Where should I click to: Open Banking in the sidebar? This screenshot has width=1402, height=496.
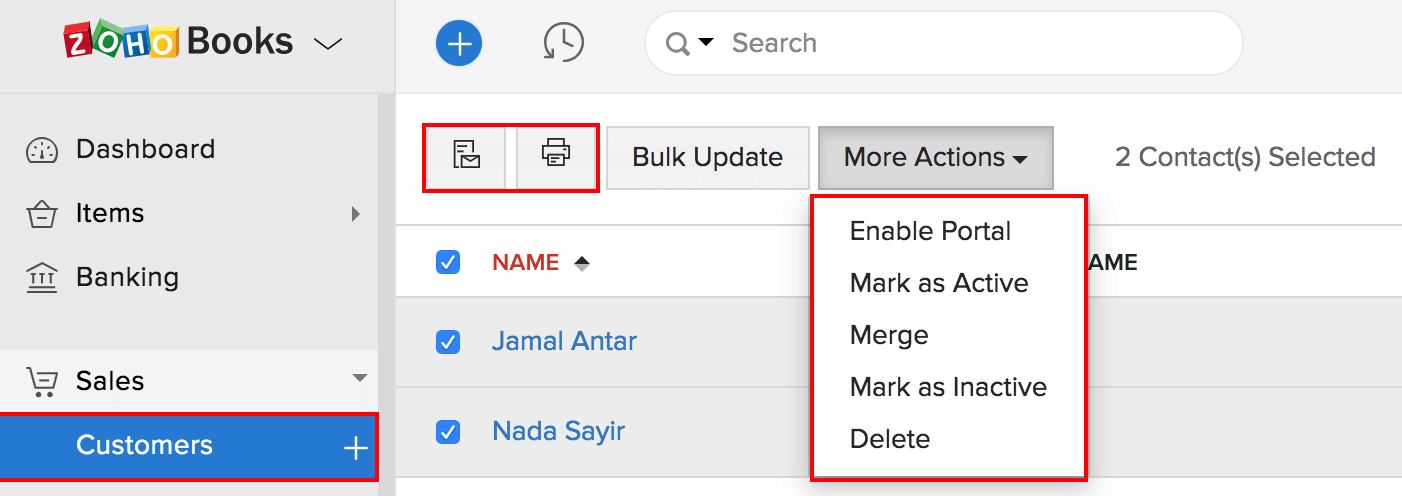click(x=127, y=277)
